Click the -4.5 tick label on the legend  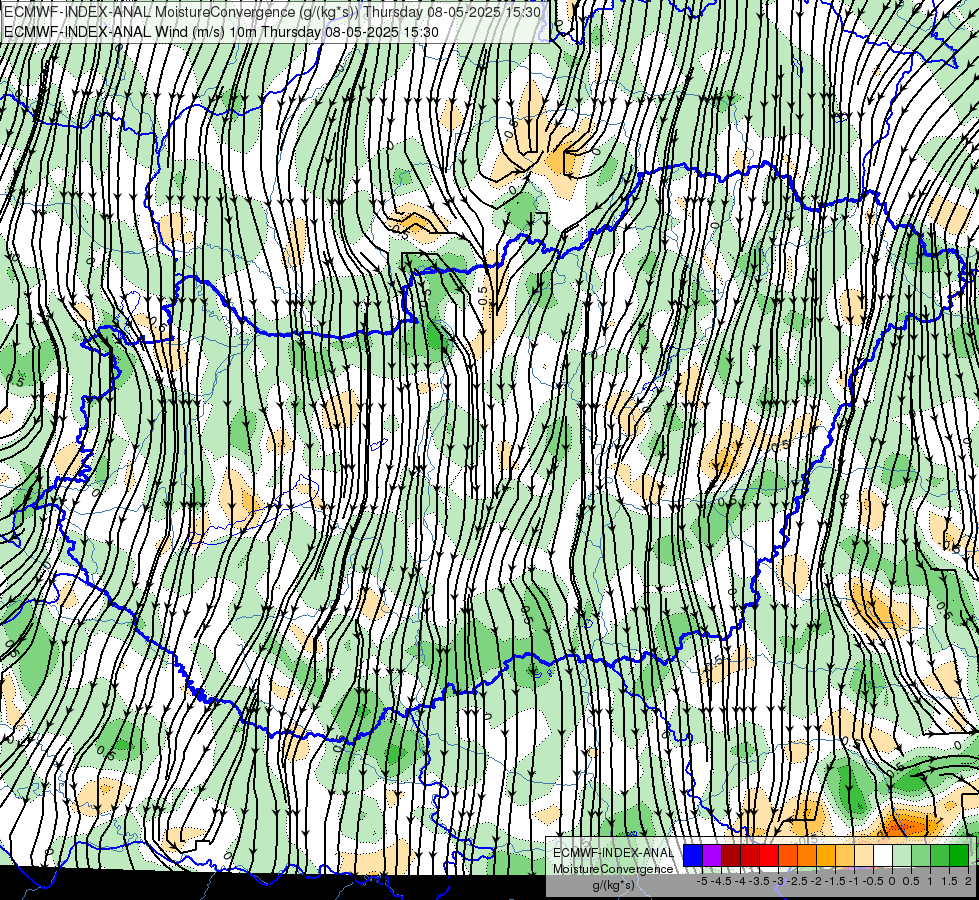pyautogui.click(x=721, y=881)
